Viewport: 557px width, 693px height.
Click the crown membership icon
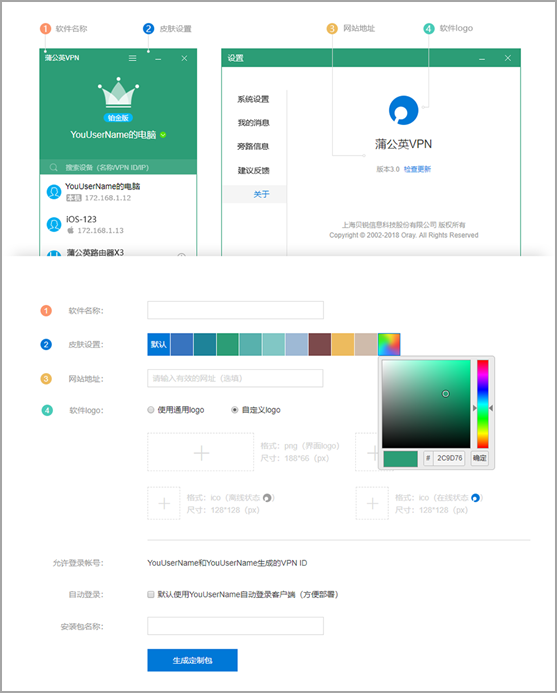click(x=118, y=92)
